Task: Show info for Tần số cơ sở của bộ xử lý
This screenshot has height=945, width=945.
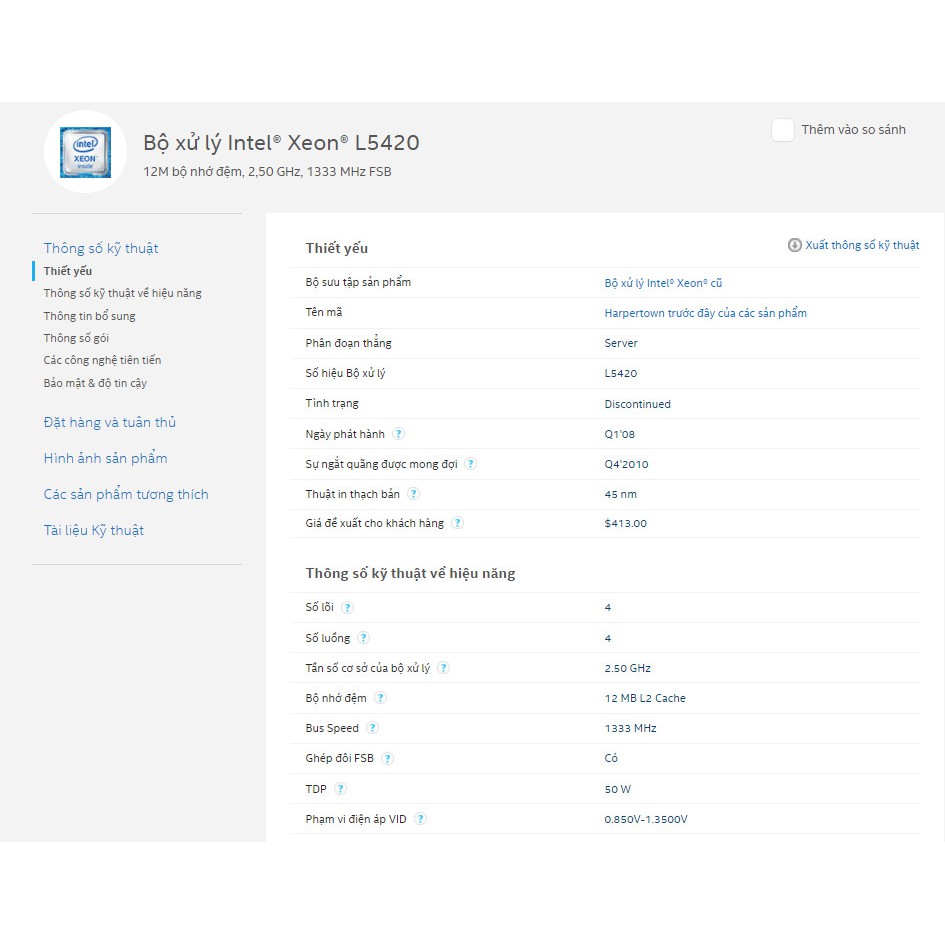Action: tap(444, 668)
